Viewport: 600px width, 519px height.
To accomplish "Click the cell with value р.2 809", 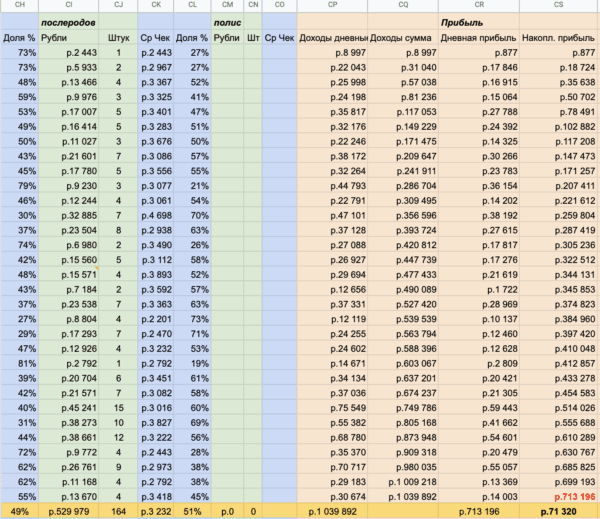I will coord(479,364).
